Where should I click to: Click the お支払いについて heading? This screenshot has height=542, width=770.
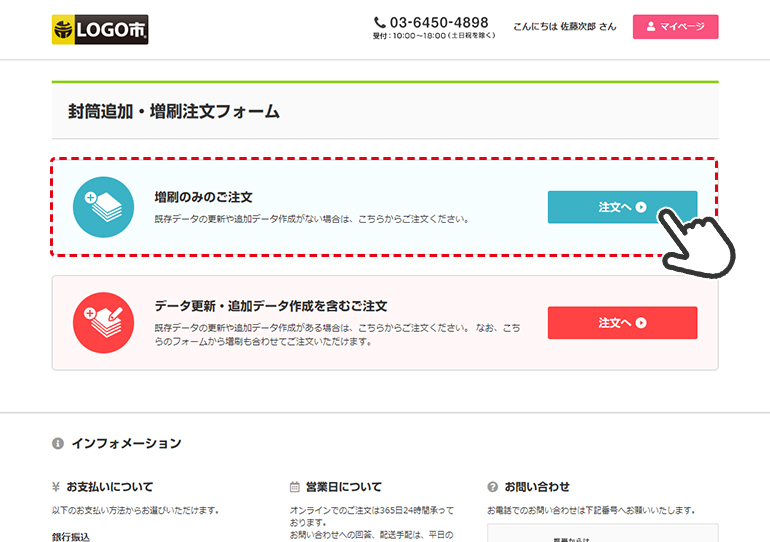[110, 487]
